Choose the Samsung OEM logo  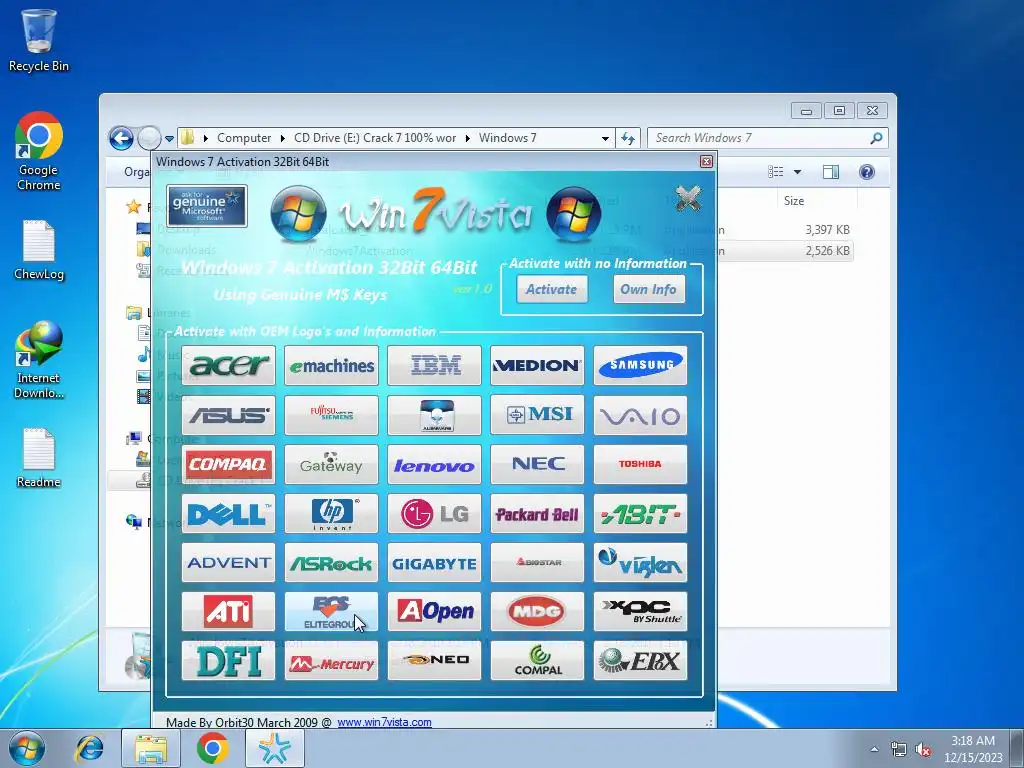tap(641, 366)
